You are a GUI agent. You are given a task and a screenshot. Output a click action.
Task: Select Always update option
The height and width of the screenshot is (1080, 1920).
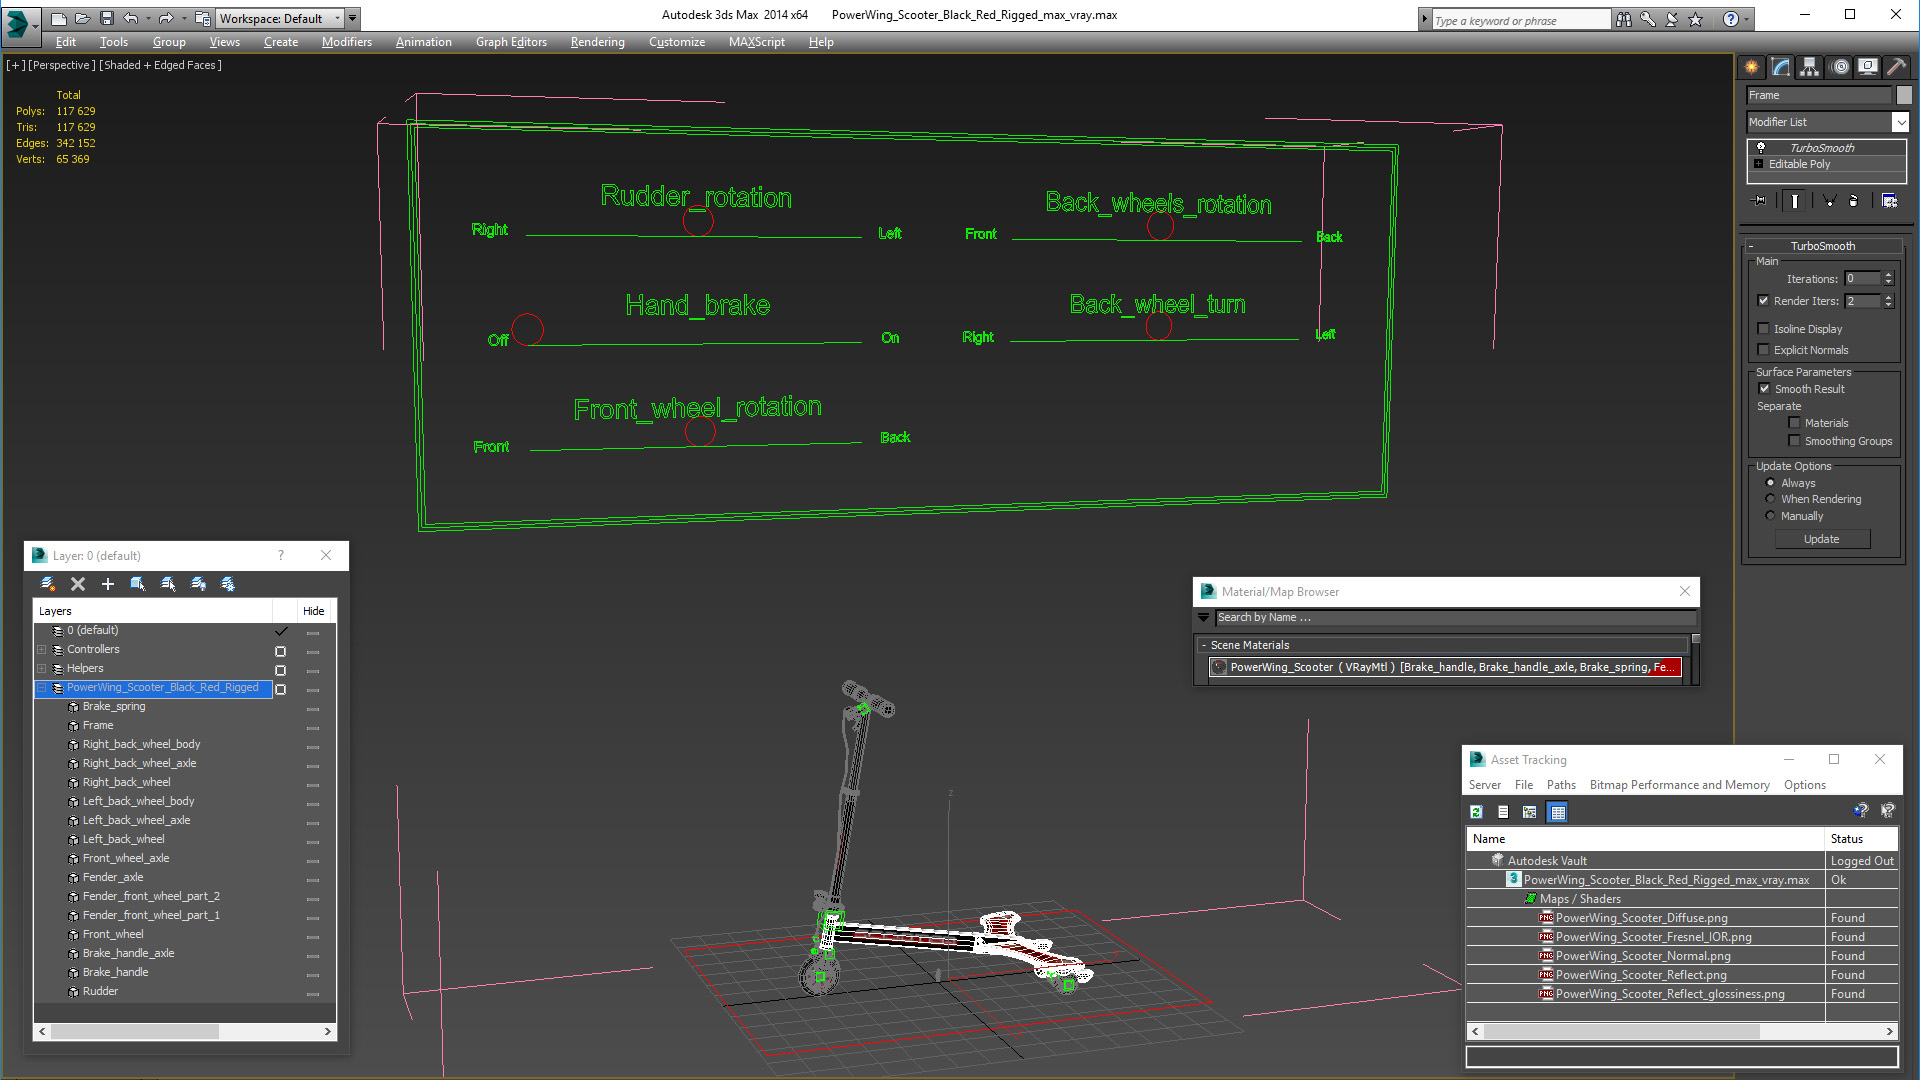coord(1770,483)
